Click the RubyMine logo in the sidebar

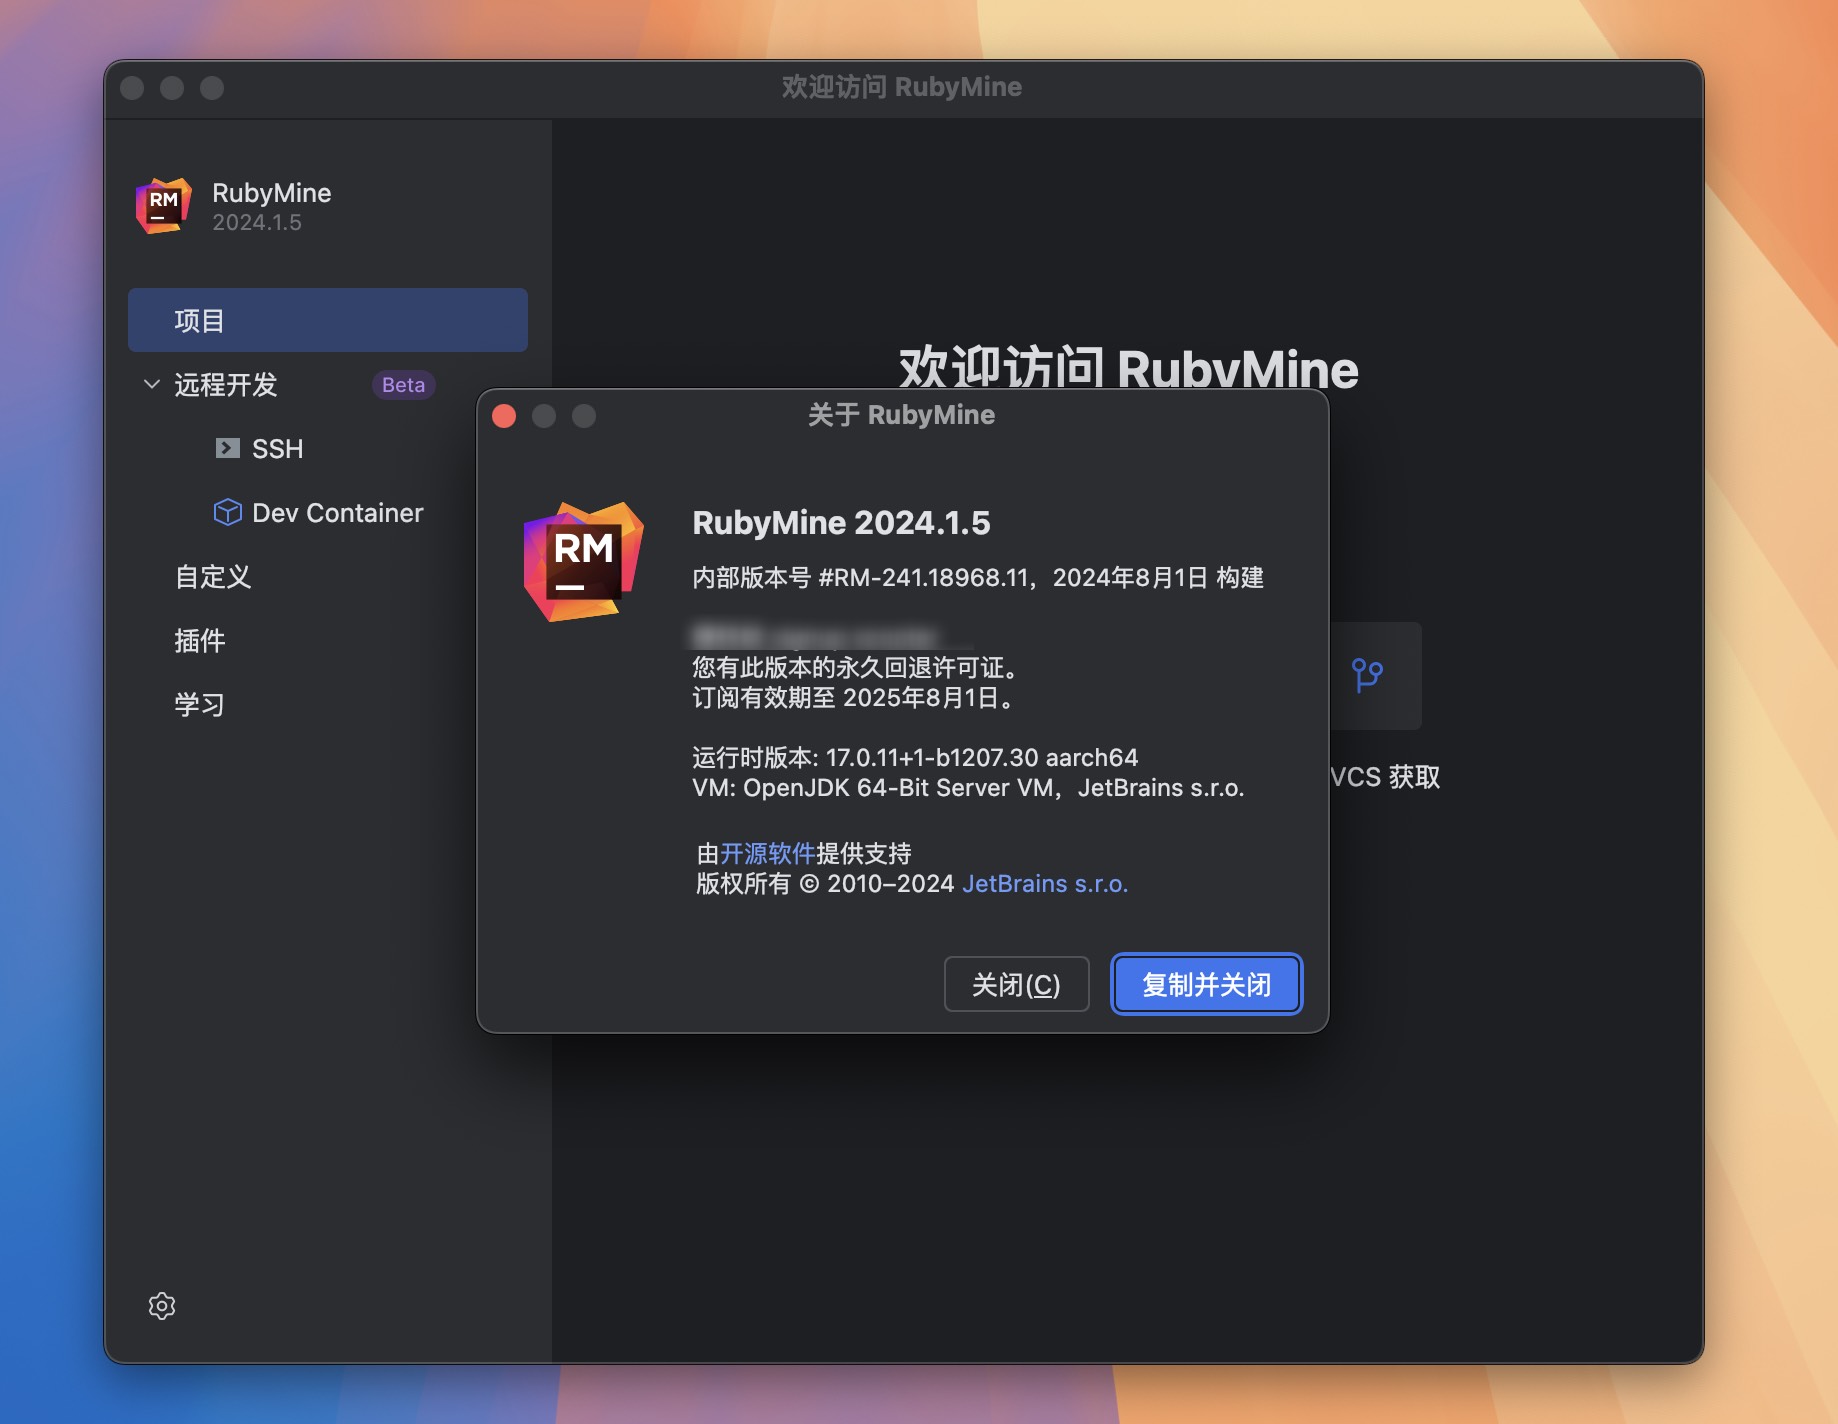pos(163,205)
